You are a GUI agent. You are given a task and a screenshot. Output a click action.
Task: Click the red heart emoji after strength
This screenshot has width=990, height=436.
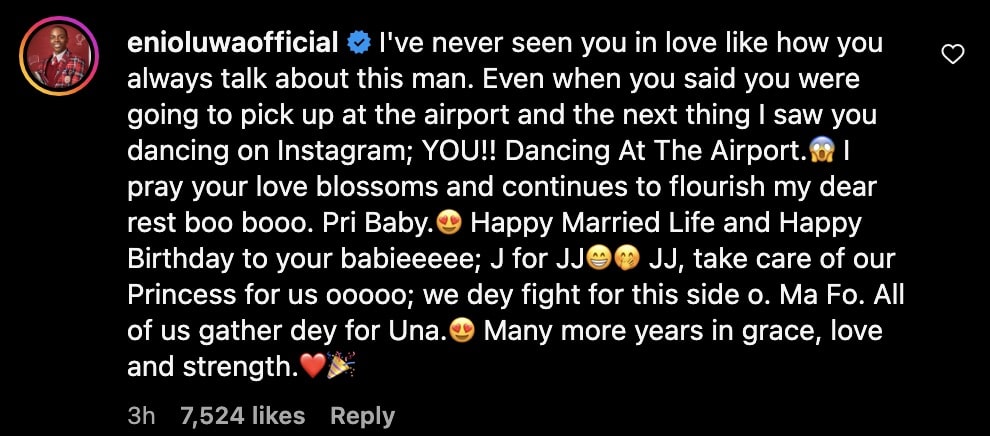(313, 368)
